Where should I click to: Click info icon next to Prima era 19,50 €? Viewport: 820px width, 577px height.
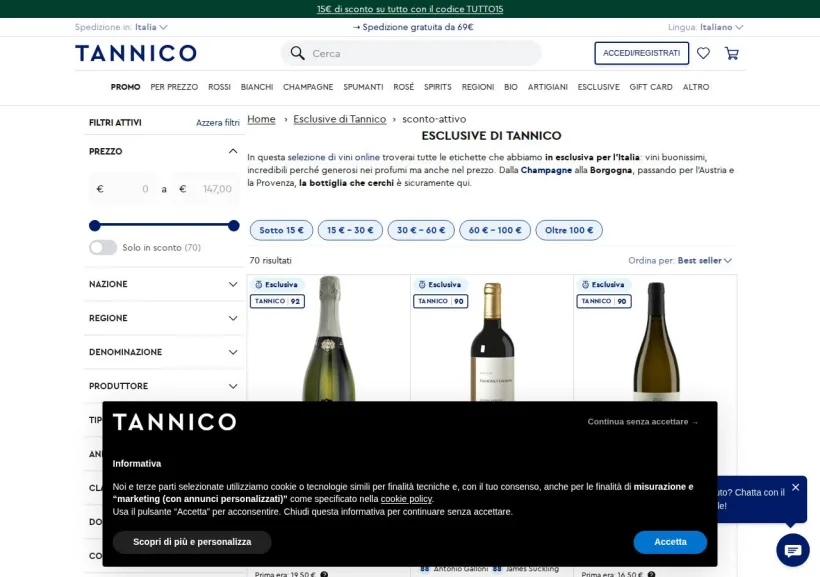point(324,574)
